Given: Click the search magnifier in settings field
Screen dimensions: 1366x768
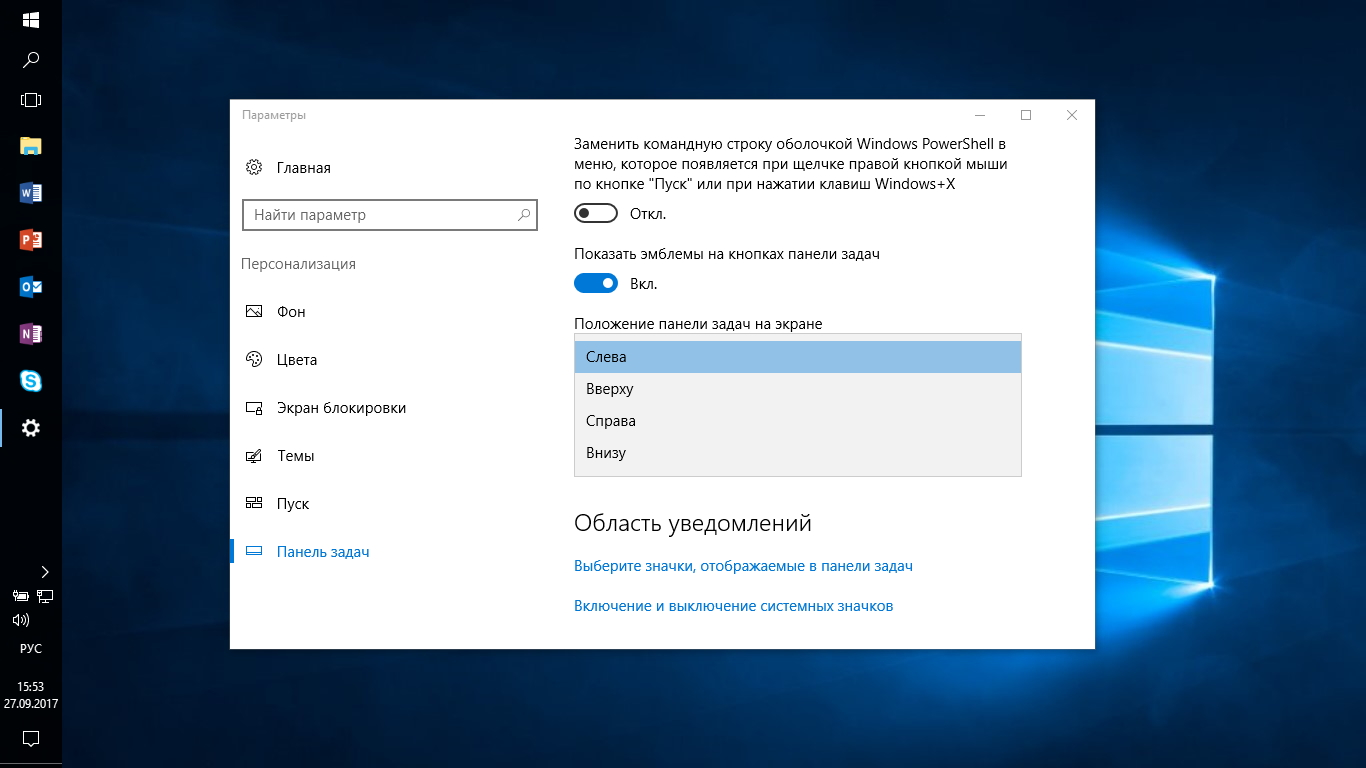Looking at the screenshot, I should click(523, 215).
